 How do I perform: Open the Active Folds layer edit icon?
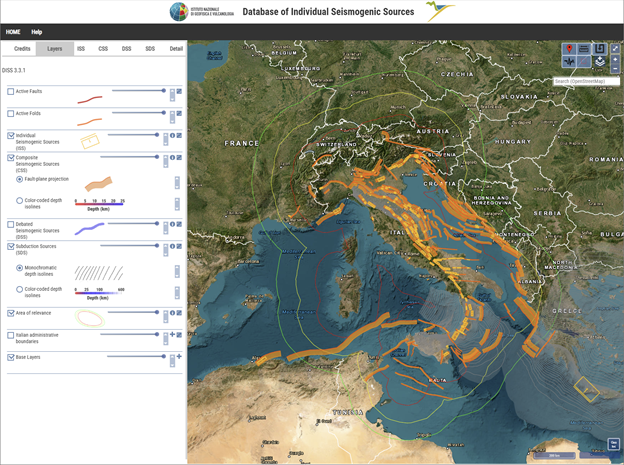tap(179, 113)
